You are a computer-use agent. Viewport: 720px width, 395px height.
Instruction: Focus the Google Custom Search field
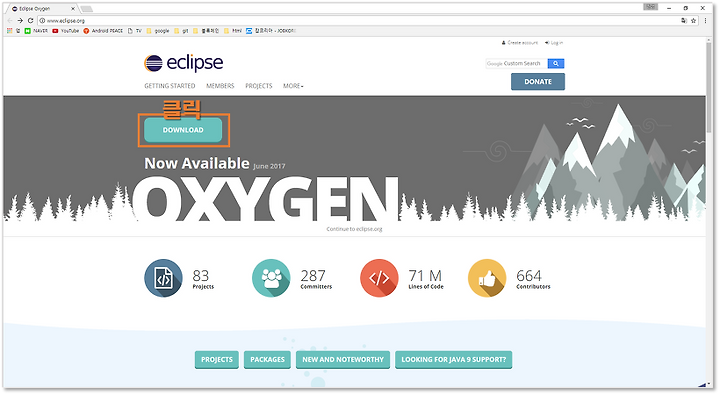(x=516, y=63)
